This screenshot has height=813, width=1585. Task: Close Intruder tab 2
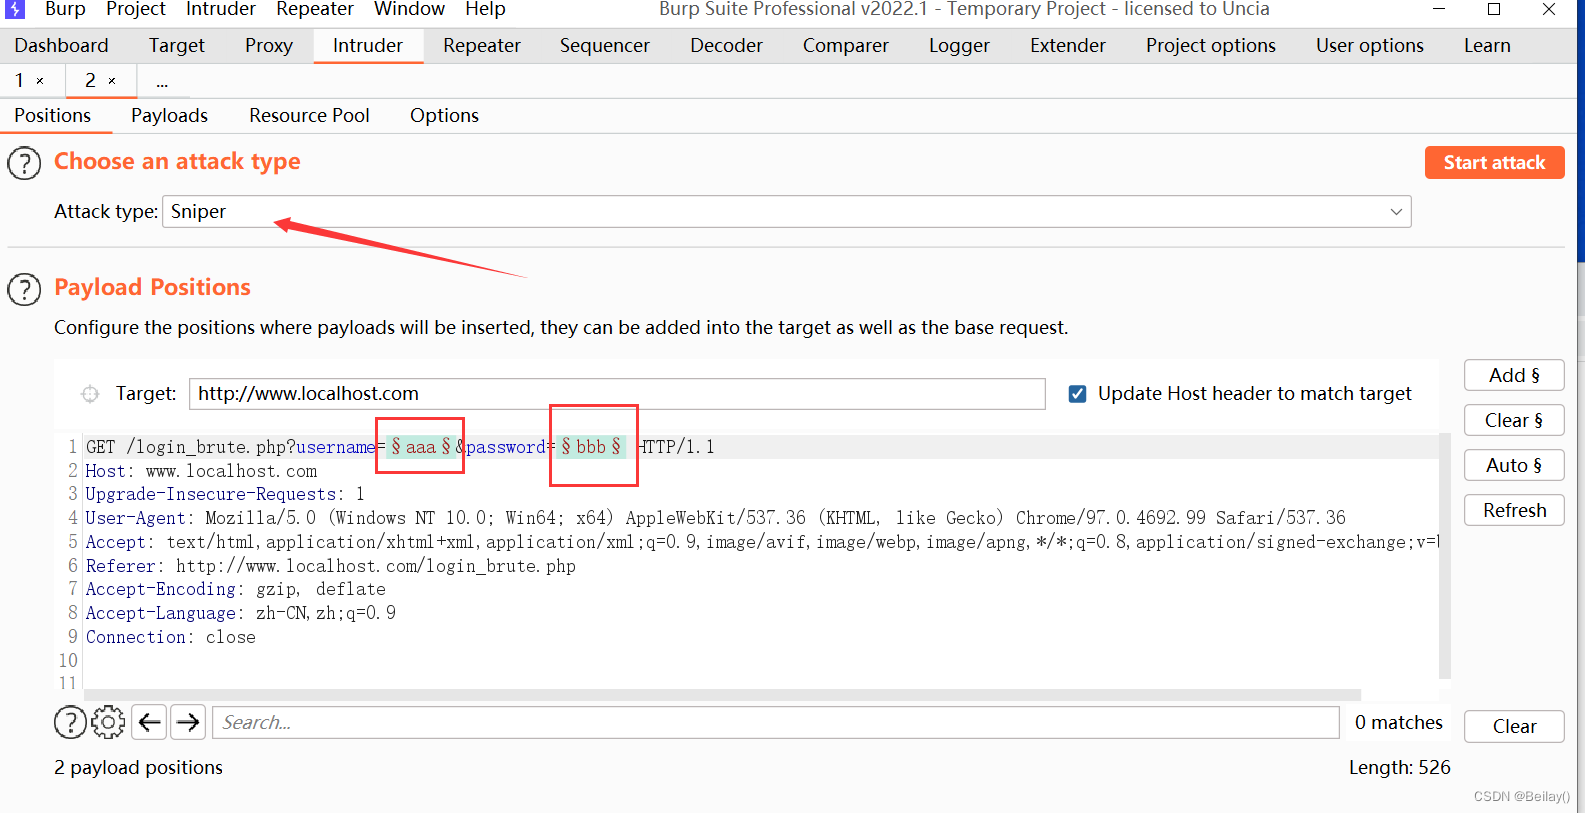point(112,81)
